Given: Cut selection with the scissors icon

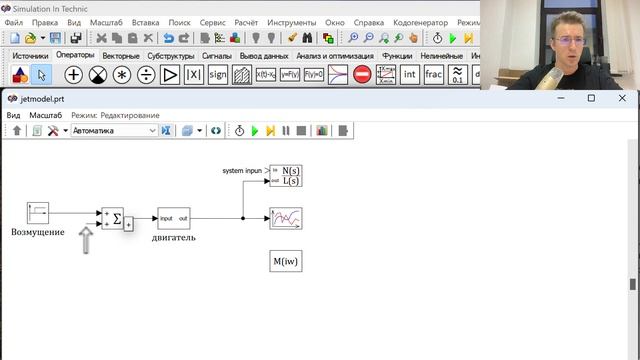Looking at the screenshot, I should 101,38.
